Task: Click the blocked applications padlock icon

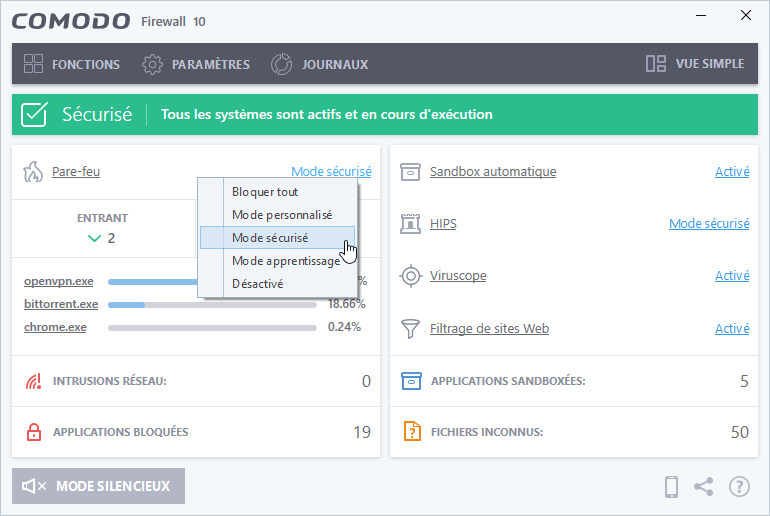Action: click(33, 432)
